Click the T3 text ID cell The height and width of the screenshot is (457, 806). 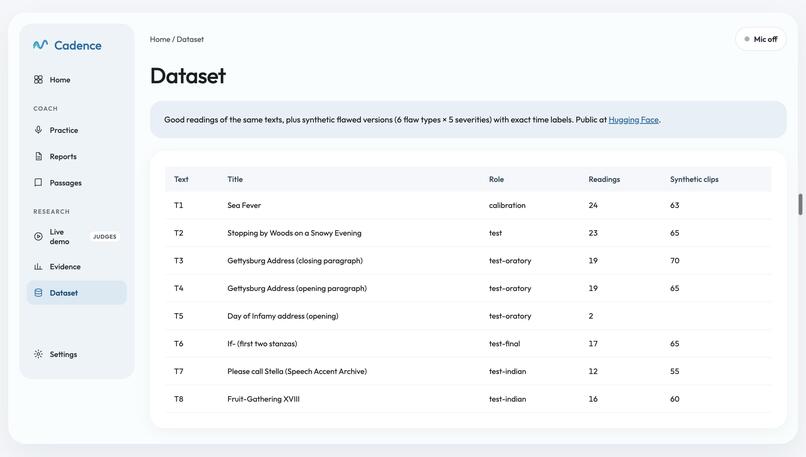click(178, 261)
